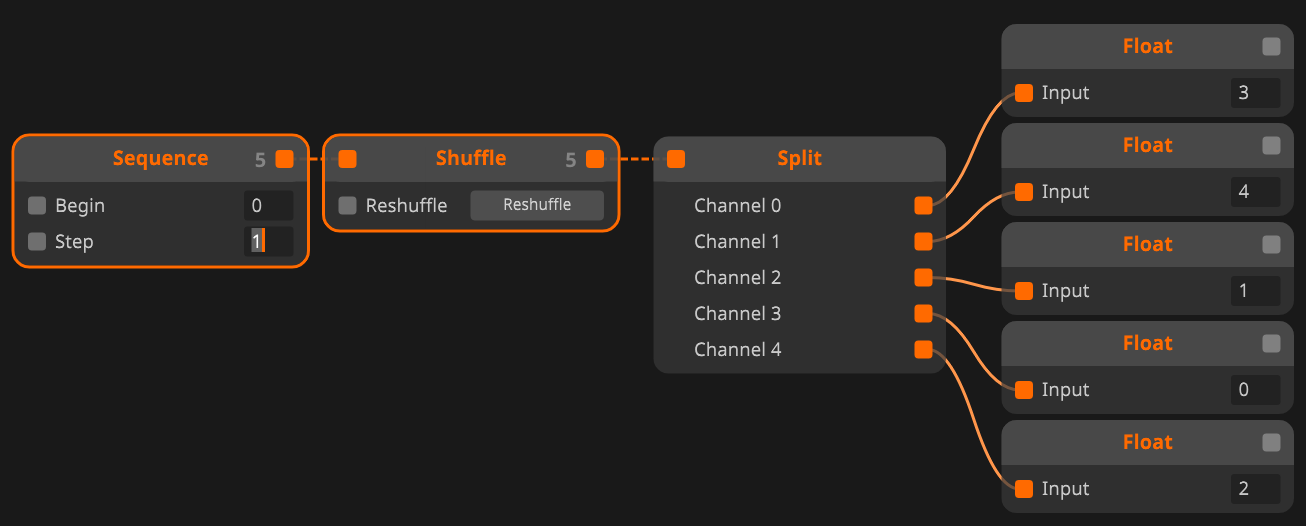Toggle the gray Step port checkbox
The image size is (1306, 526).
[x=37, y=241]
